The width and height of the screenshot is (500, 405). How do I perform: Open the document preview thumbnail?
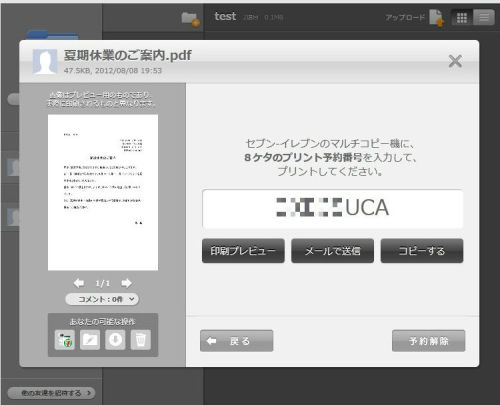103,192
